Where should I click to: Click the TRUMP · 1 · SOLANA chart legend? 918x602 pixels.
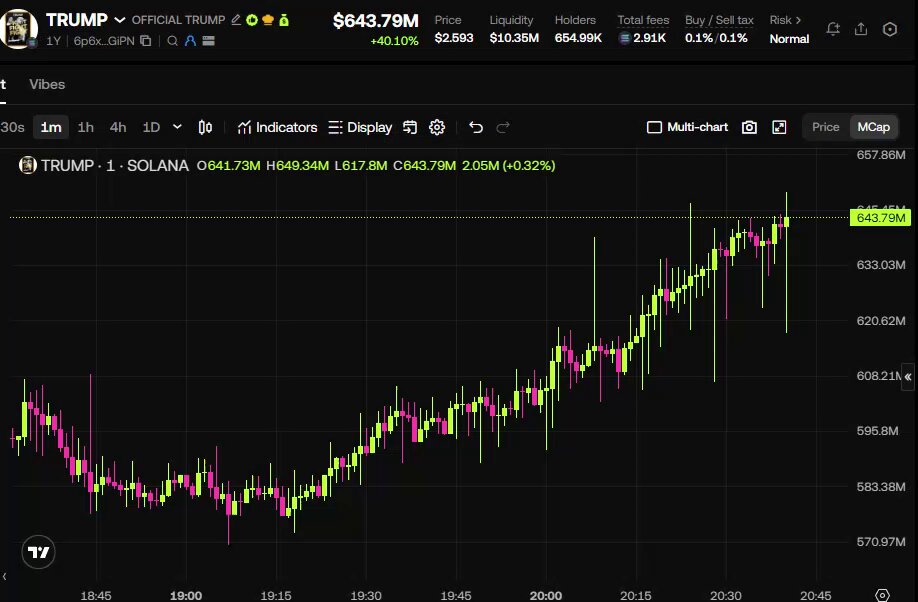pos(115,166)
